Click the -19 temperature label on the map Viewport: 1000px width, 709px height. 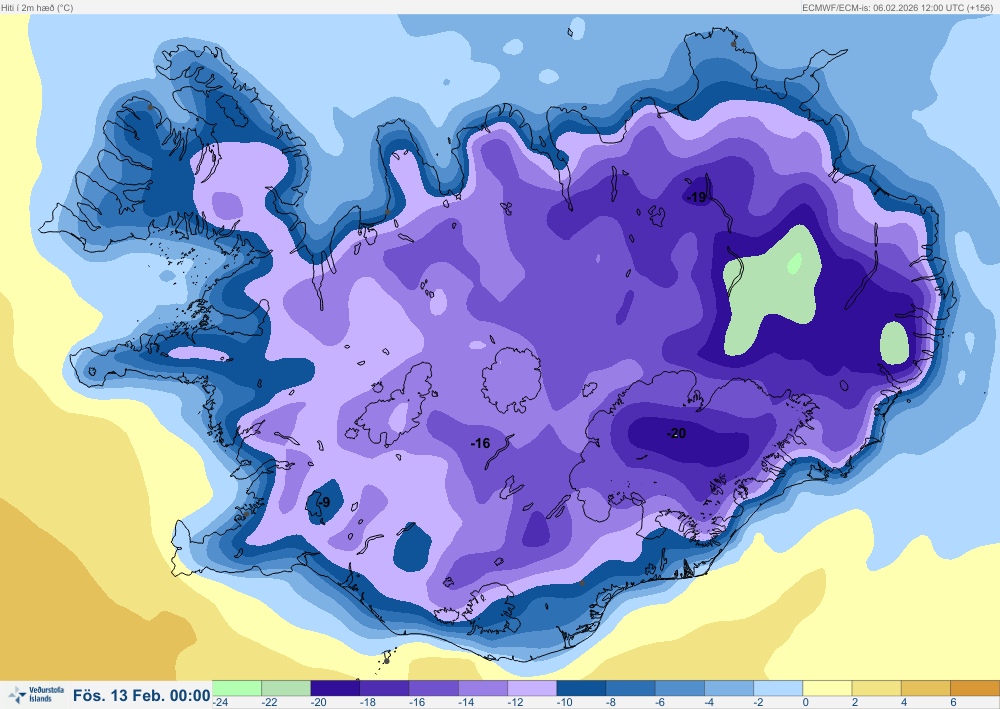pos(697,197)
